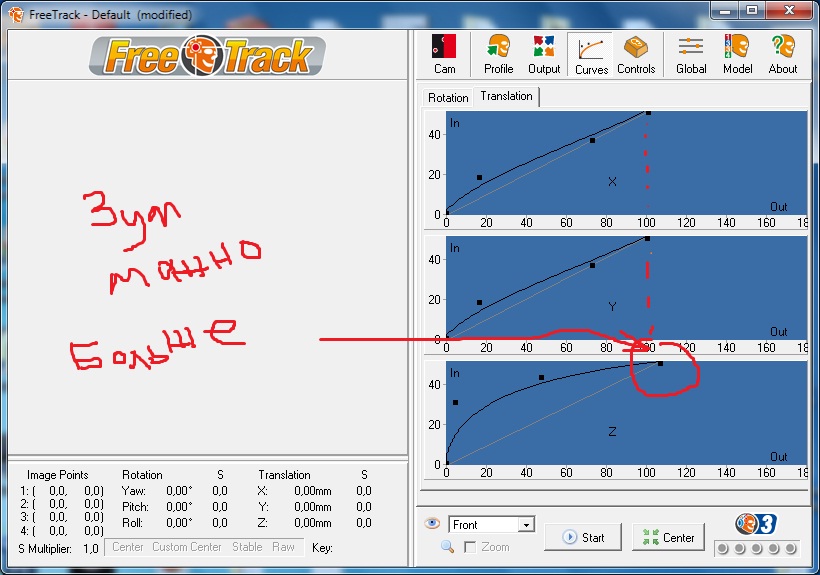Minimize the FreeTrack window
Viewport: 820px width, 575px height.
click(x=725, y=10)
